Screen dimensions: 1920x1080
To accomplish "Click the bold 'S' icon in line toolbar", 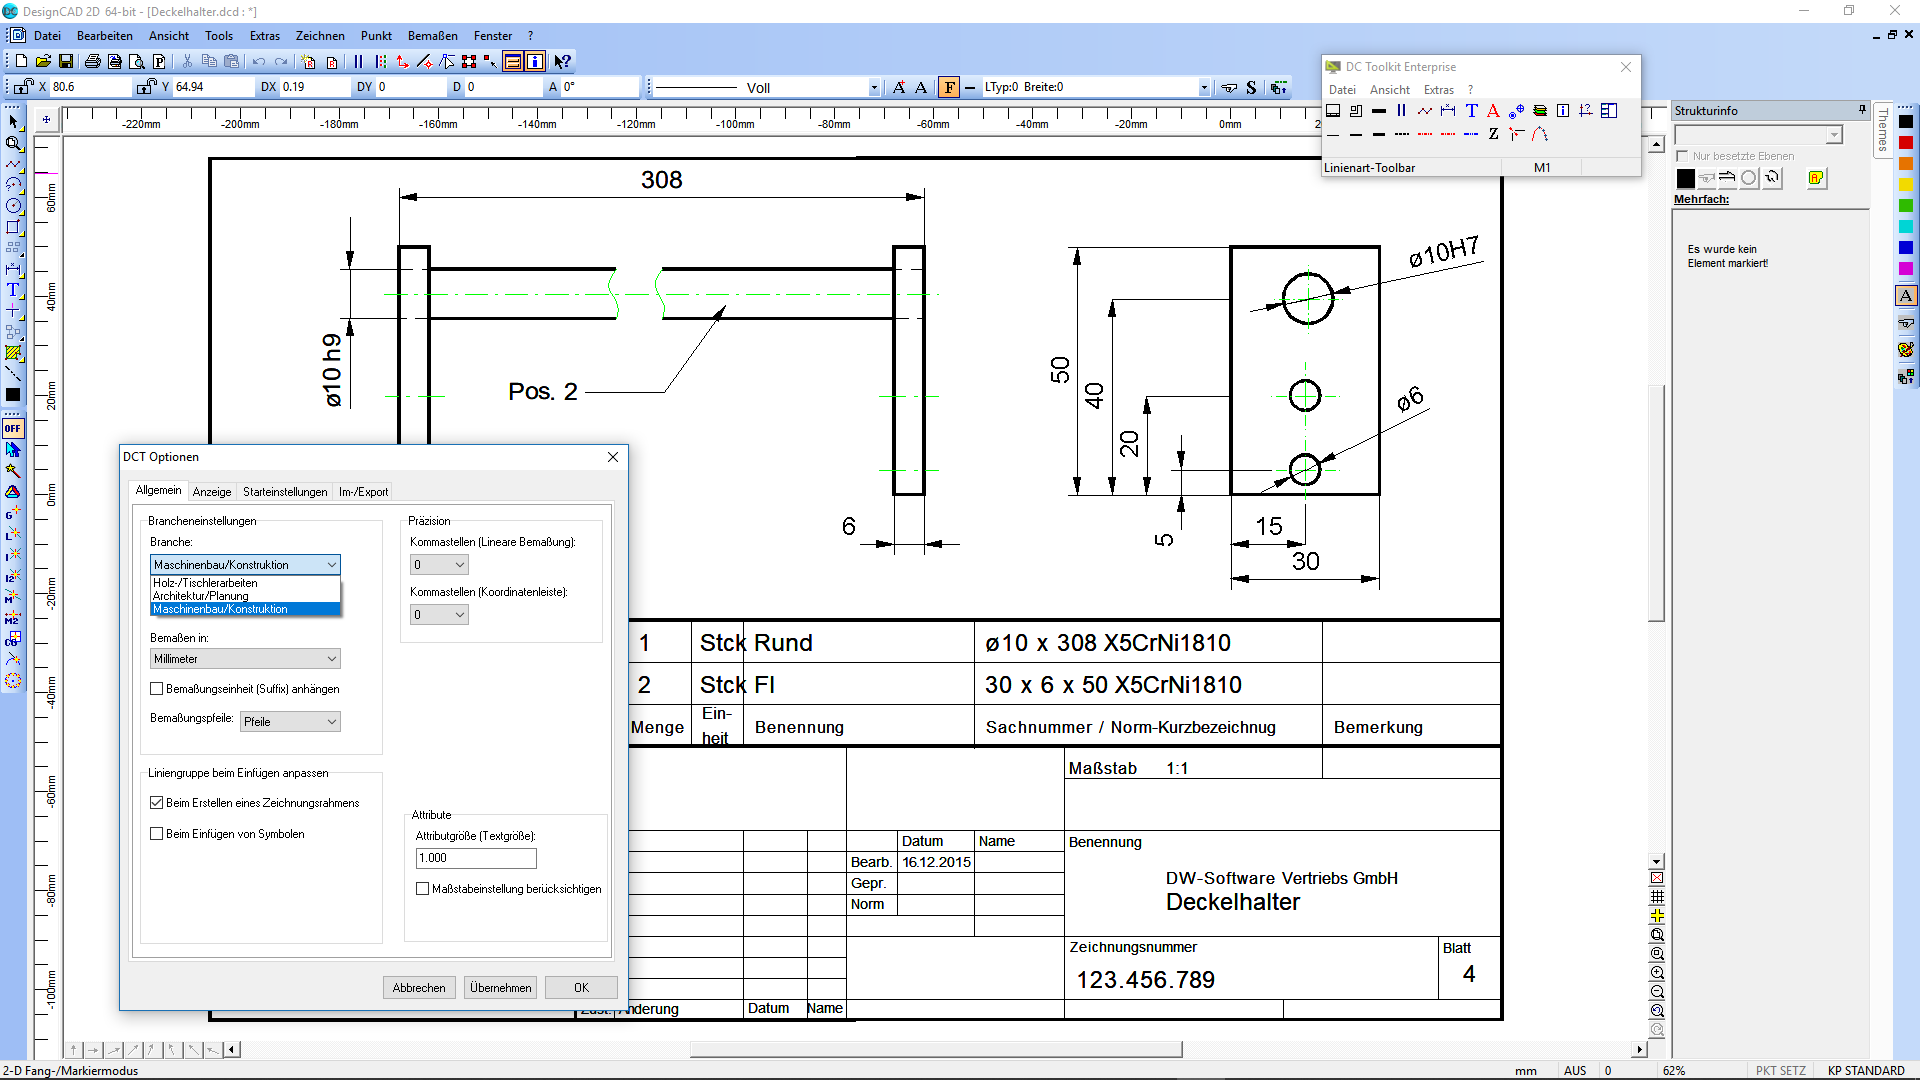I will point(1251,88).
